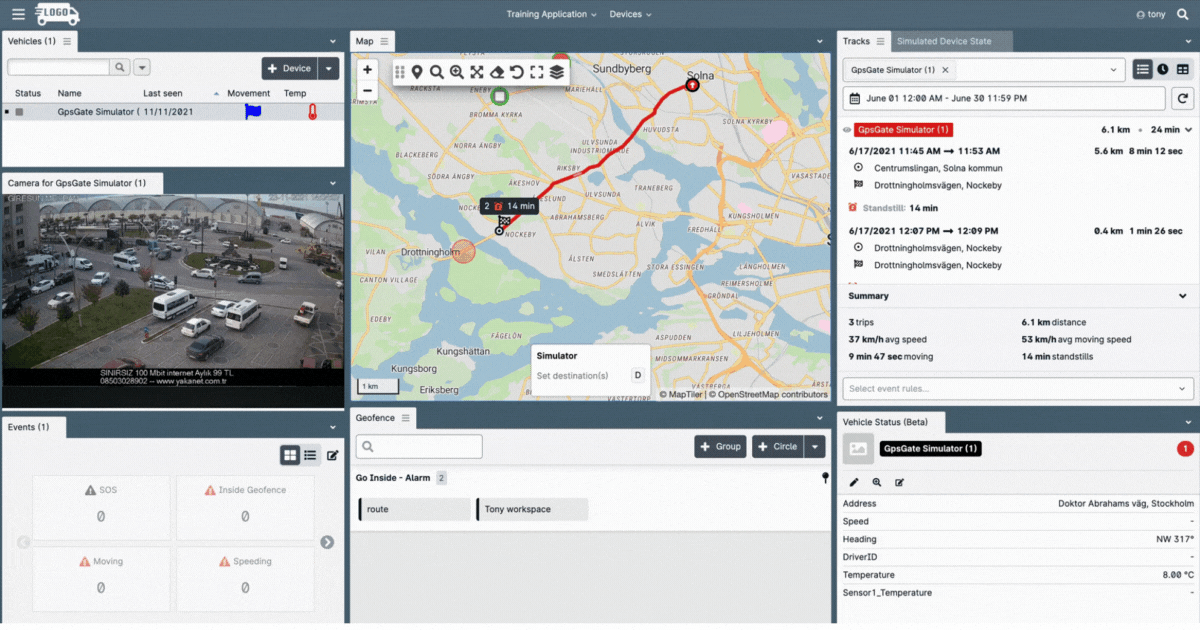Viewport: 1200px width, 630px height.
Task: Click the location pin tool on map
Action: pyautogui.click(x=417, y=72)
